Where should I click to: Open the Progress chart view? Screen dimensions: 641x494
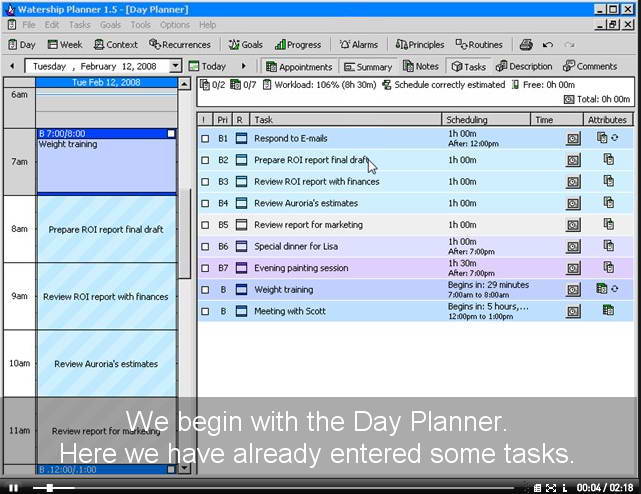pyautogui.click(x=298, y=45)
